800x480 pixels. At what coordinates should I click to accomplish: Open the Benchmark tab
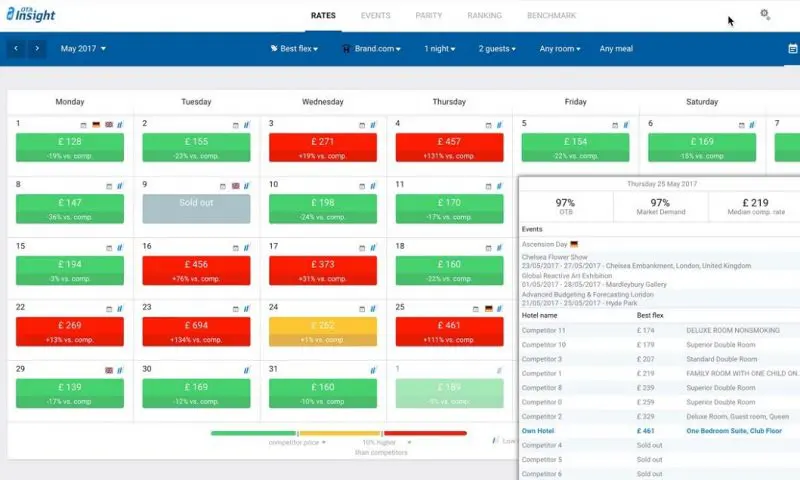point(552,15)
